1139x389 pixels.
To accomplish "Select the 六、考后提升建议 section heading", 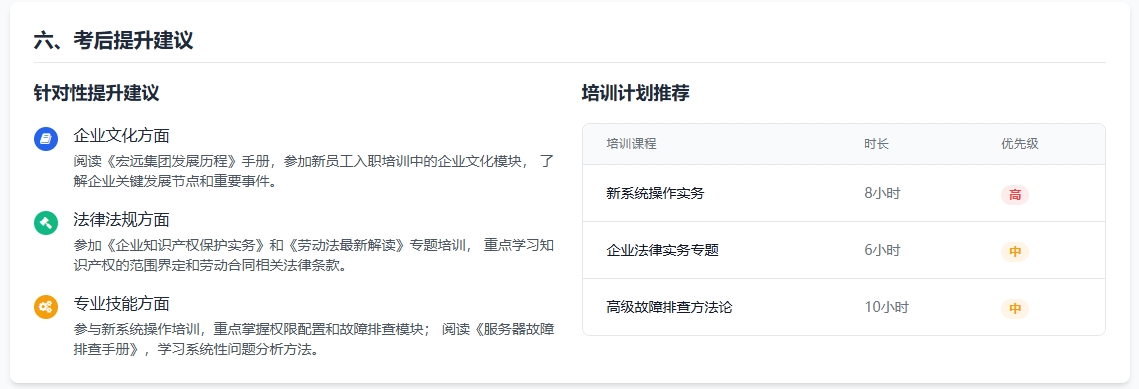I will (x=113, y=40).
